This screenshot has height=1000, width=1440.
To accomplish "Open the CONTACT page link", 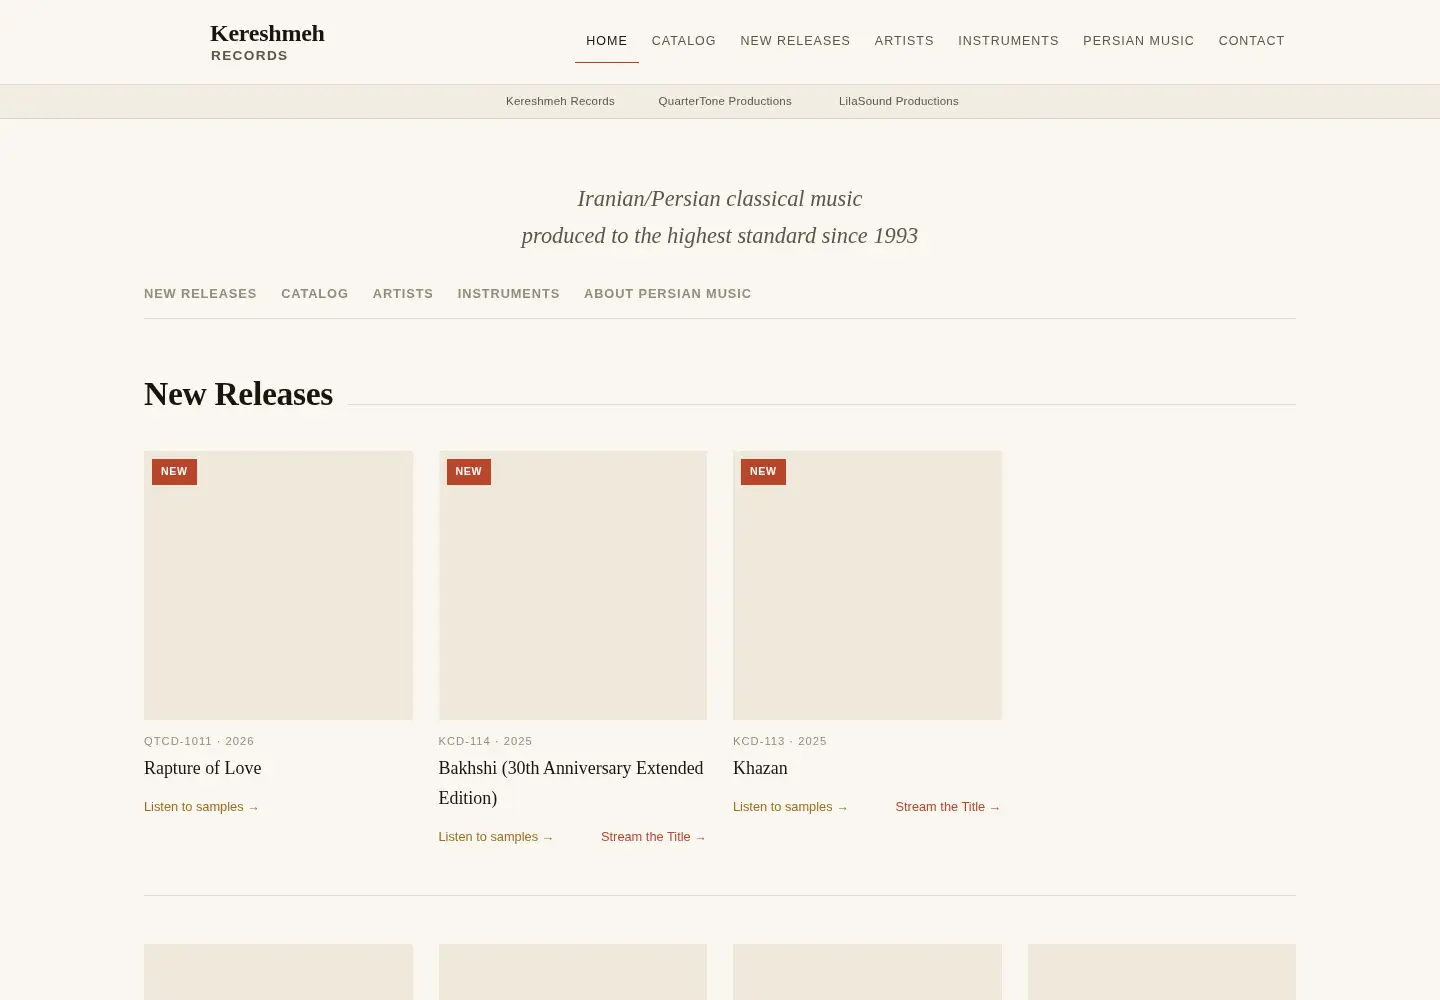I will [x=1251, y=41].
